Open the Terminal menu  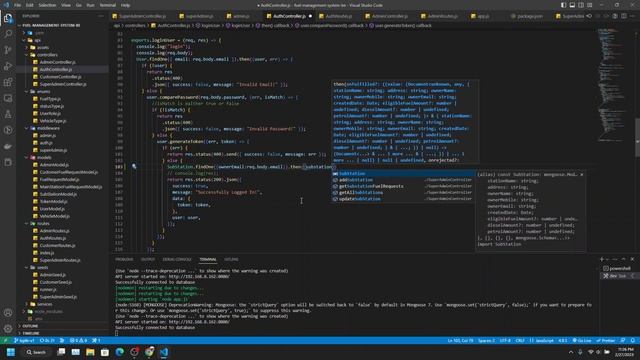point(107,5)
